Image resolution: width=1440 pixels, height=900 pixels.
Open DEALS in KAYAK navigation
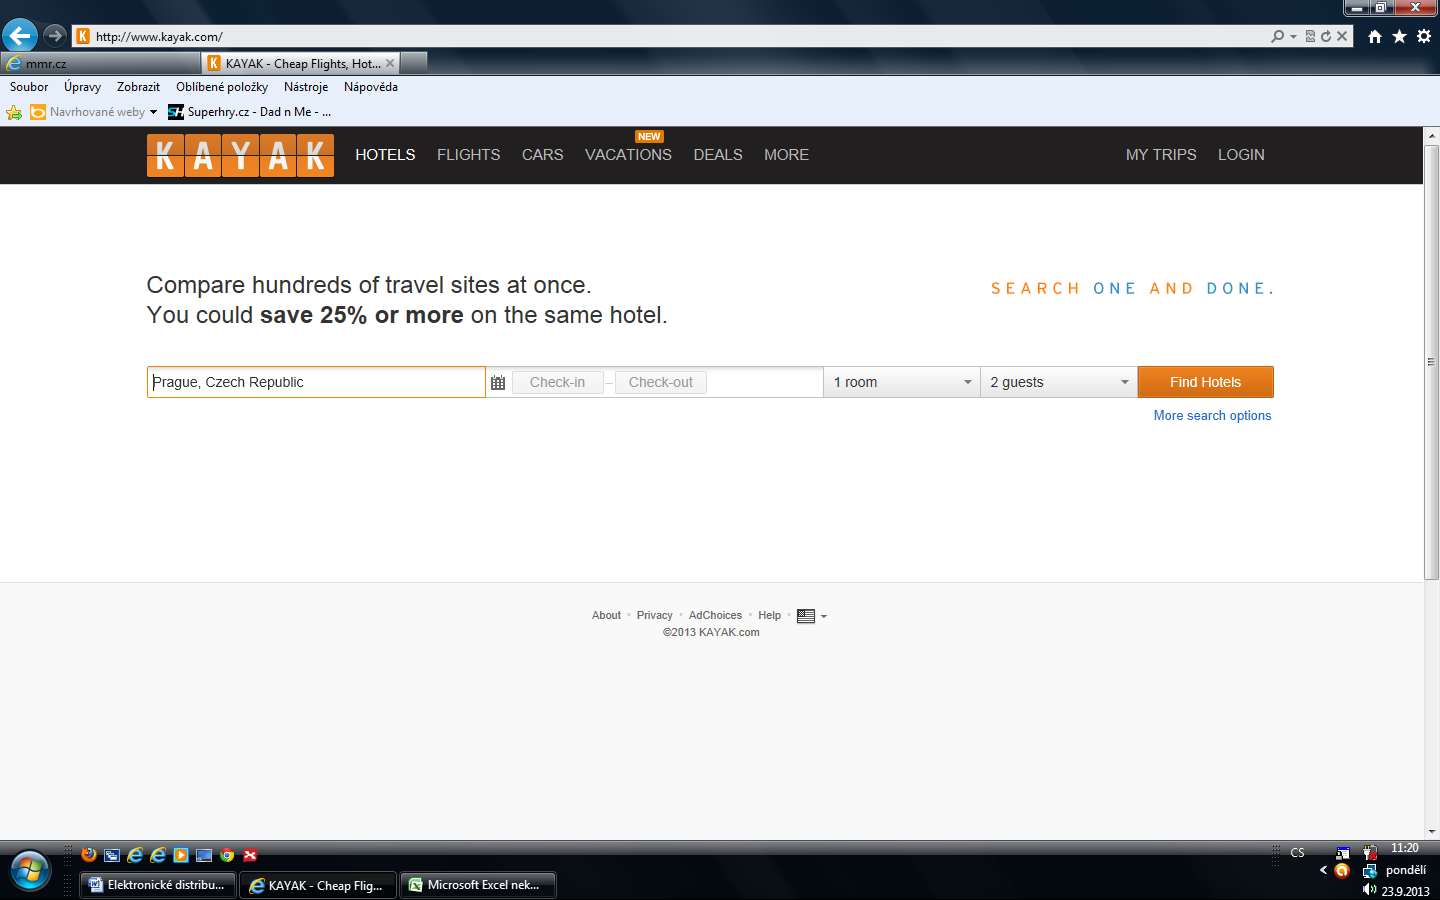[x=718, y=155]
